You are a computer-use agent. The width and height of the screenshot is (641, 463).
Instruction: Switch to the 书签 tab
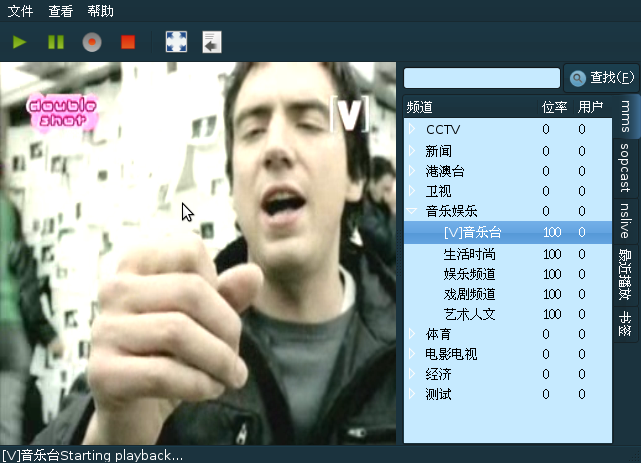(625, 324)
